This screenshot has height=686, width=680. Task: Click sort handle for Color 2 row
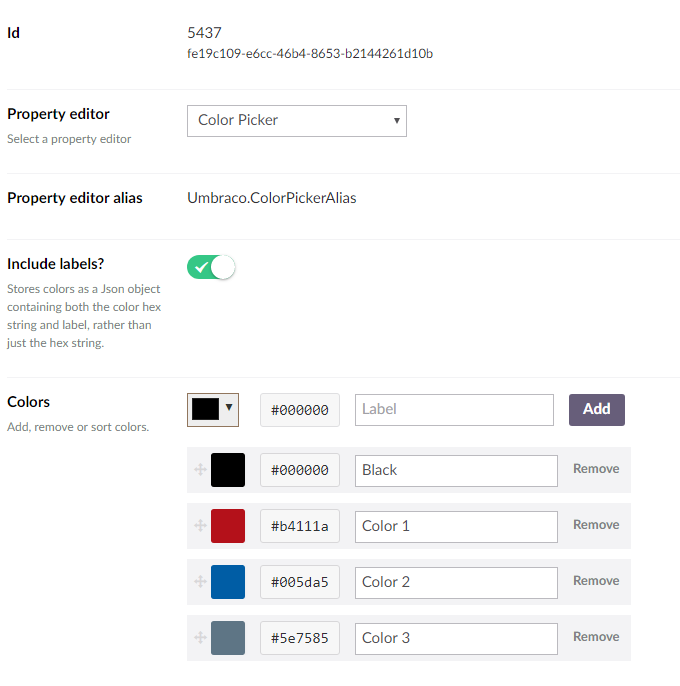200,581
